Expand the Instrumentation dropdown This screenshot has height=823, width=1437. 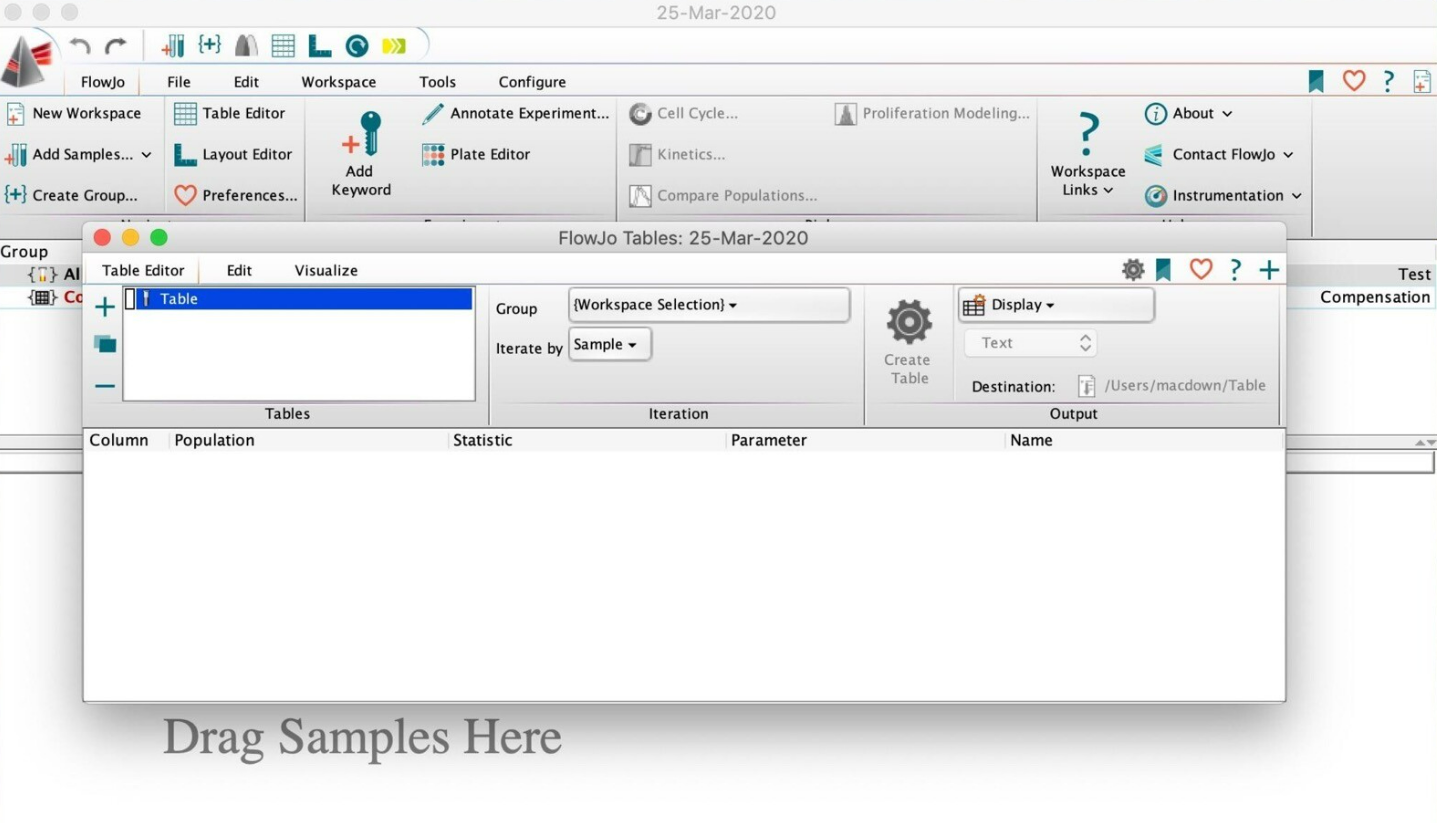[1223, 195]
